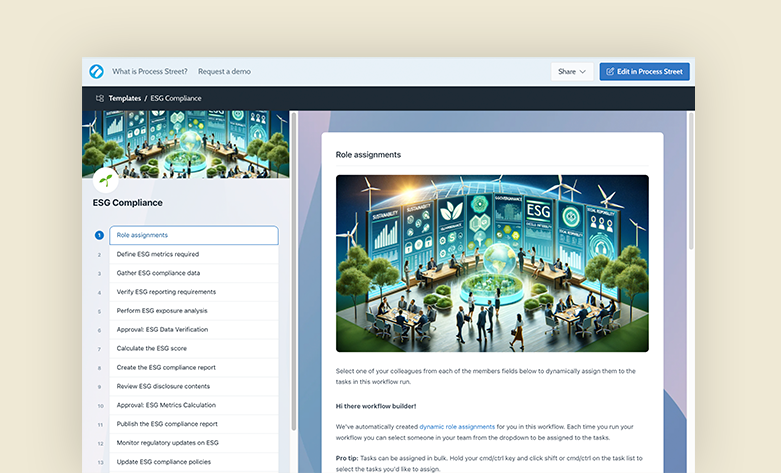Click the task list vertical scrollbar
Image resolution: width=781 pixels, height=473 pixels.
click(x=294, y=271)
